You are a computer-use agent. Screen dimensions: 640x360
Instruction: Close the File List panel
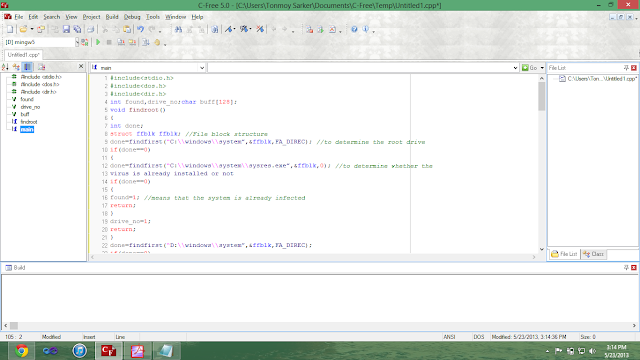point(634,68)
